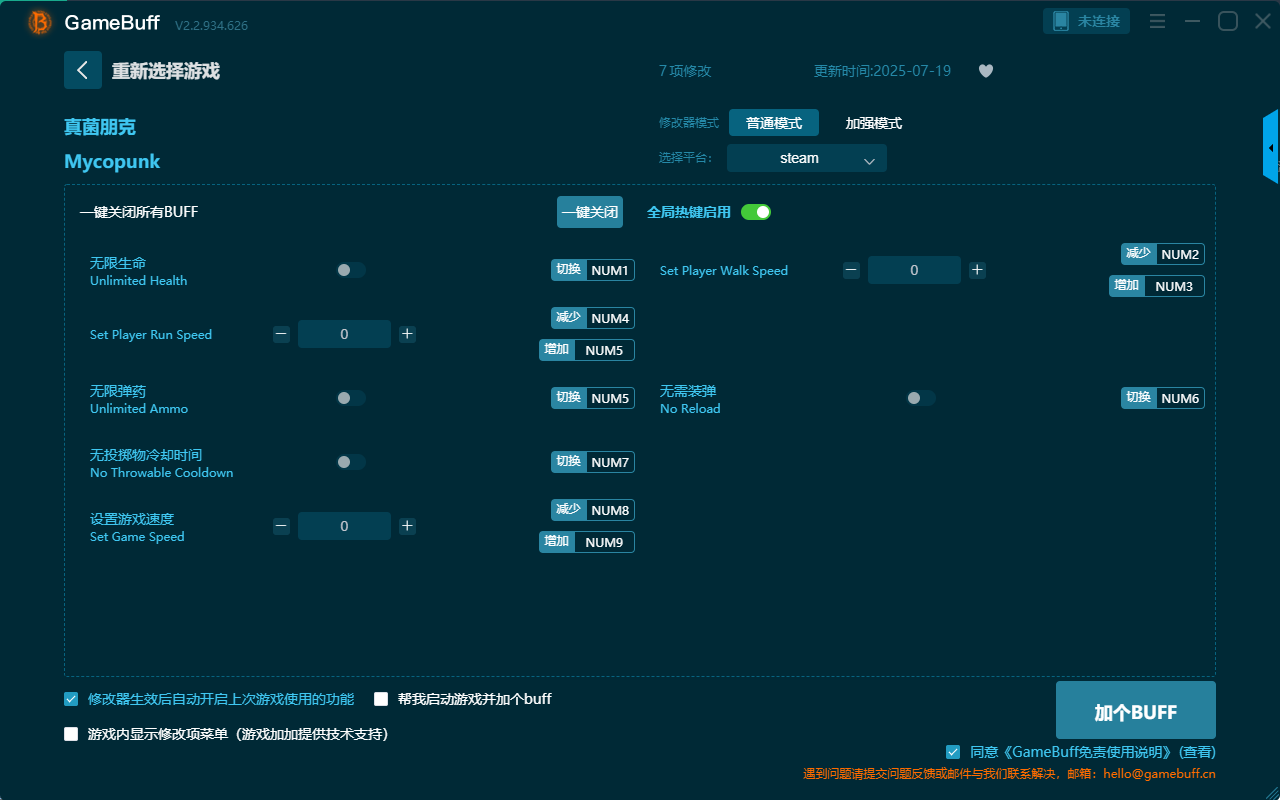Toggle Unlimited Ammo switch

click(351, 398)
